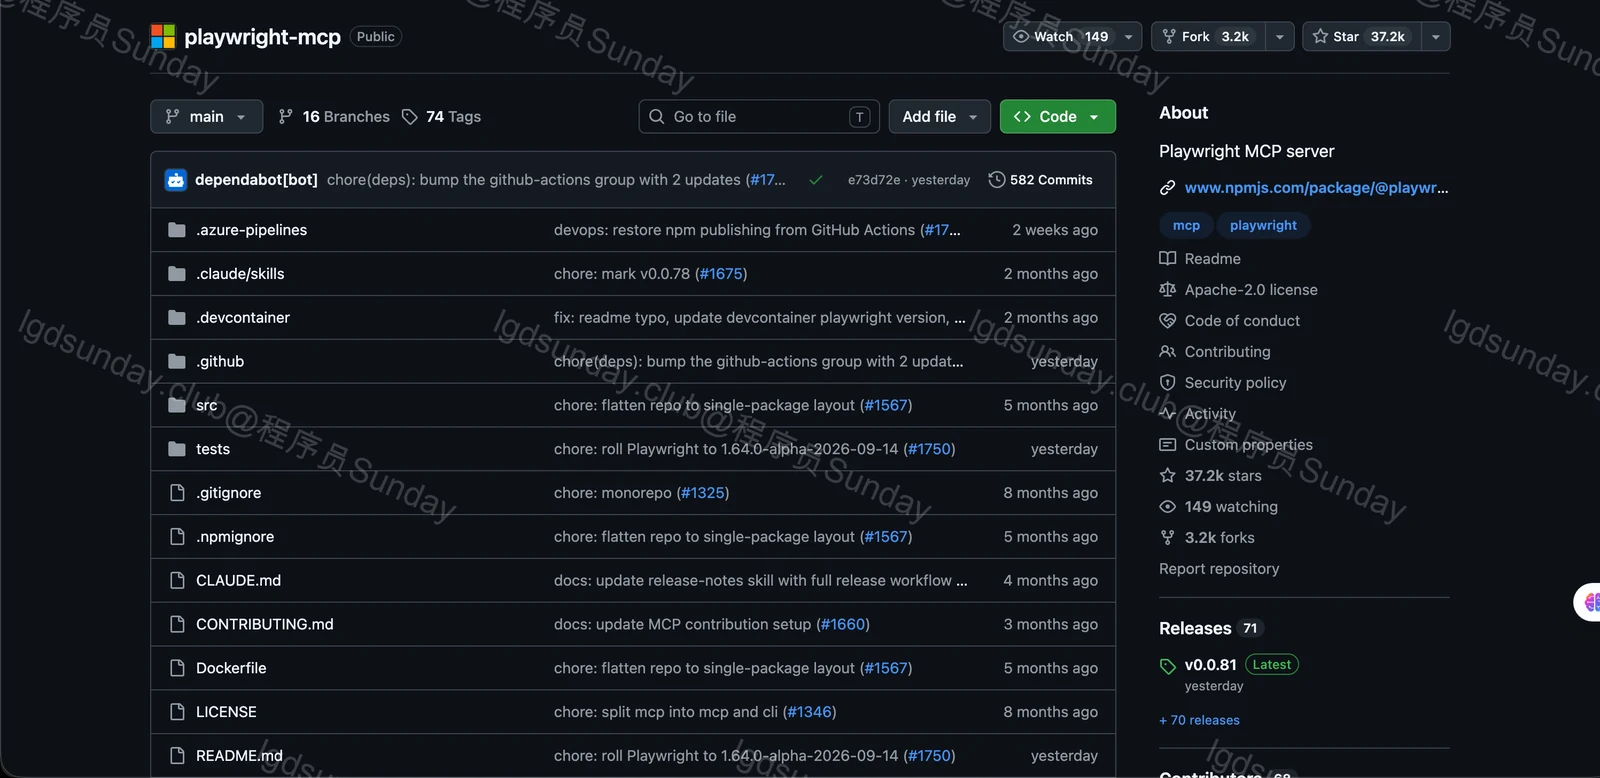Click the CLAUDE.md file icon
This screenshot has height=778, width=1600.
177,581
